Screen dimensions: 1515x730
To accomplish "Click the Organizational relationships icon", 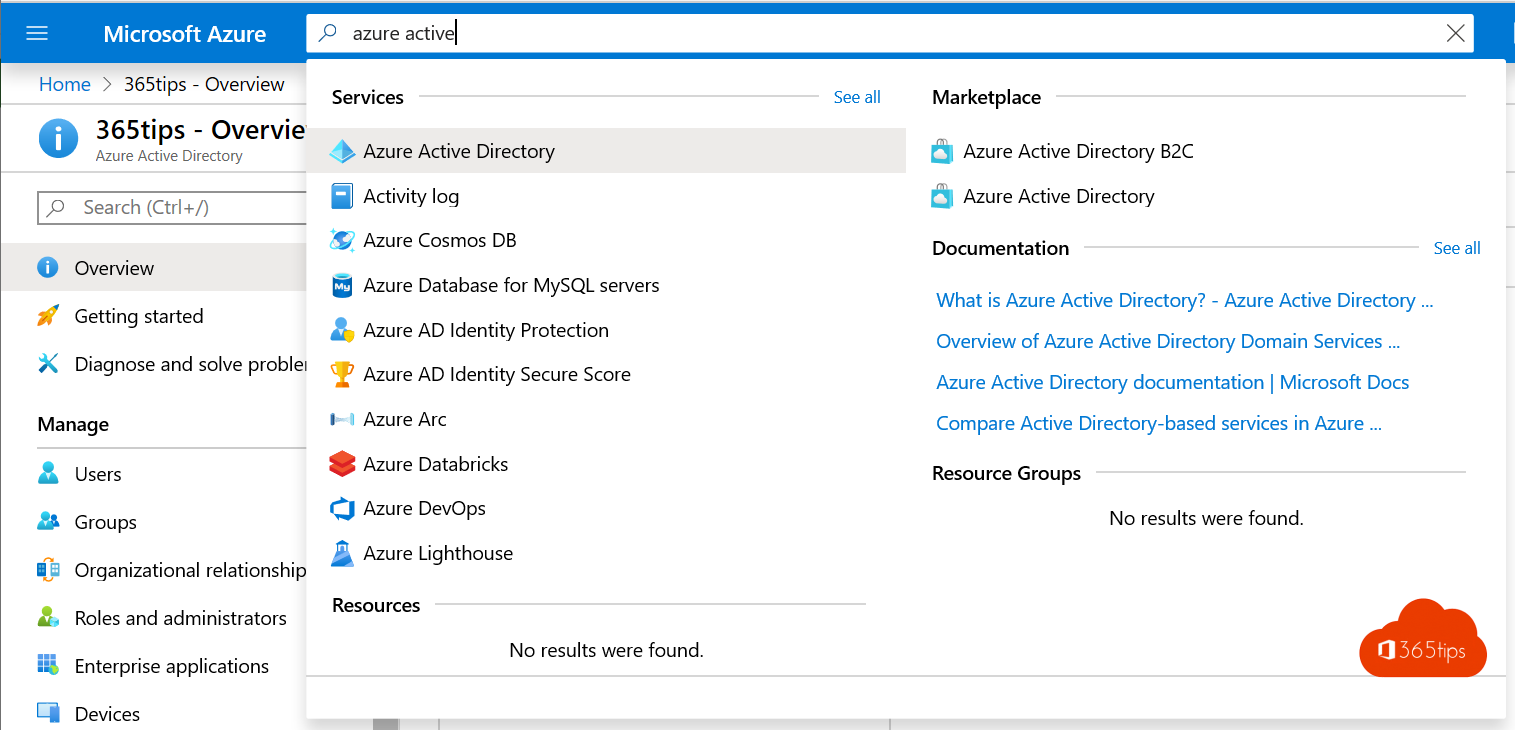I will coord(47,570).
